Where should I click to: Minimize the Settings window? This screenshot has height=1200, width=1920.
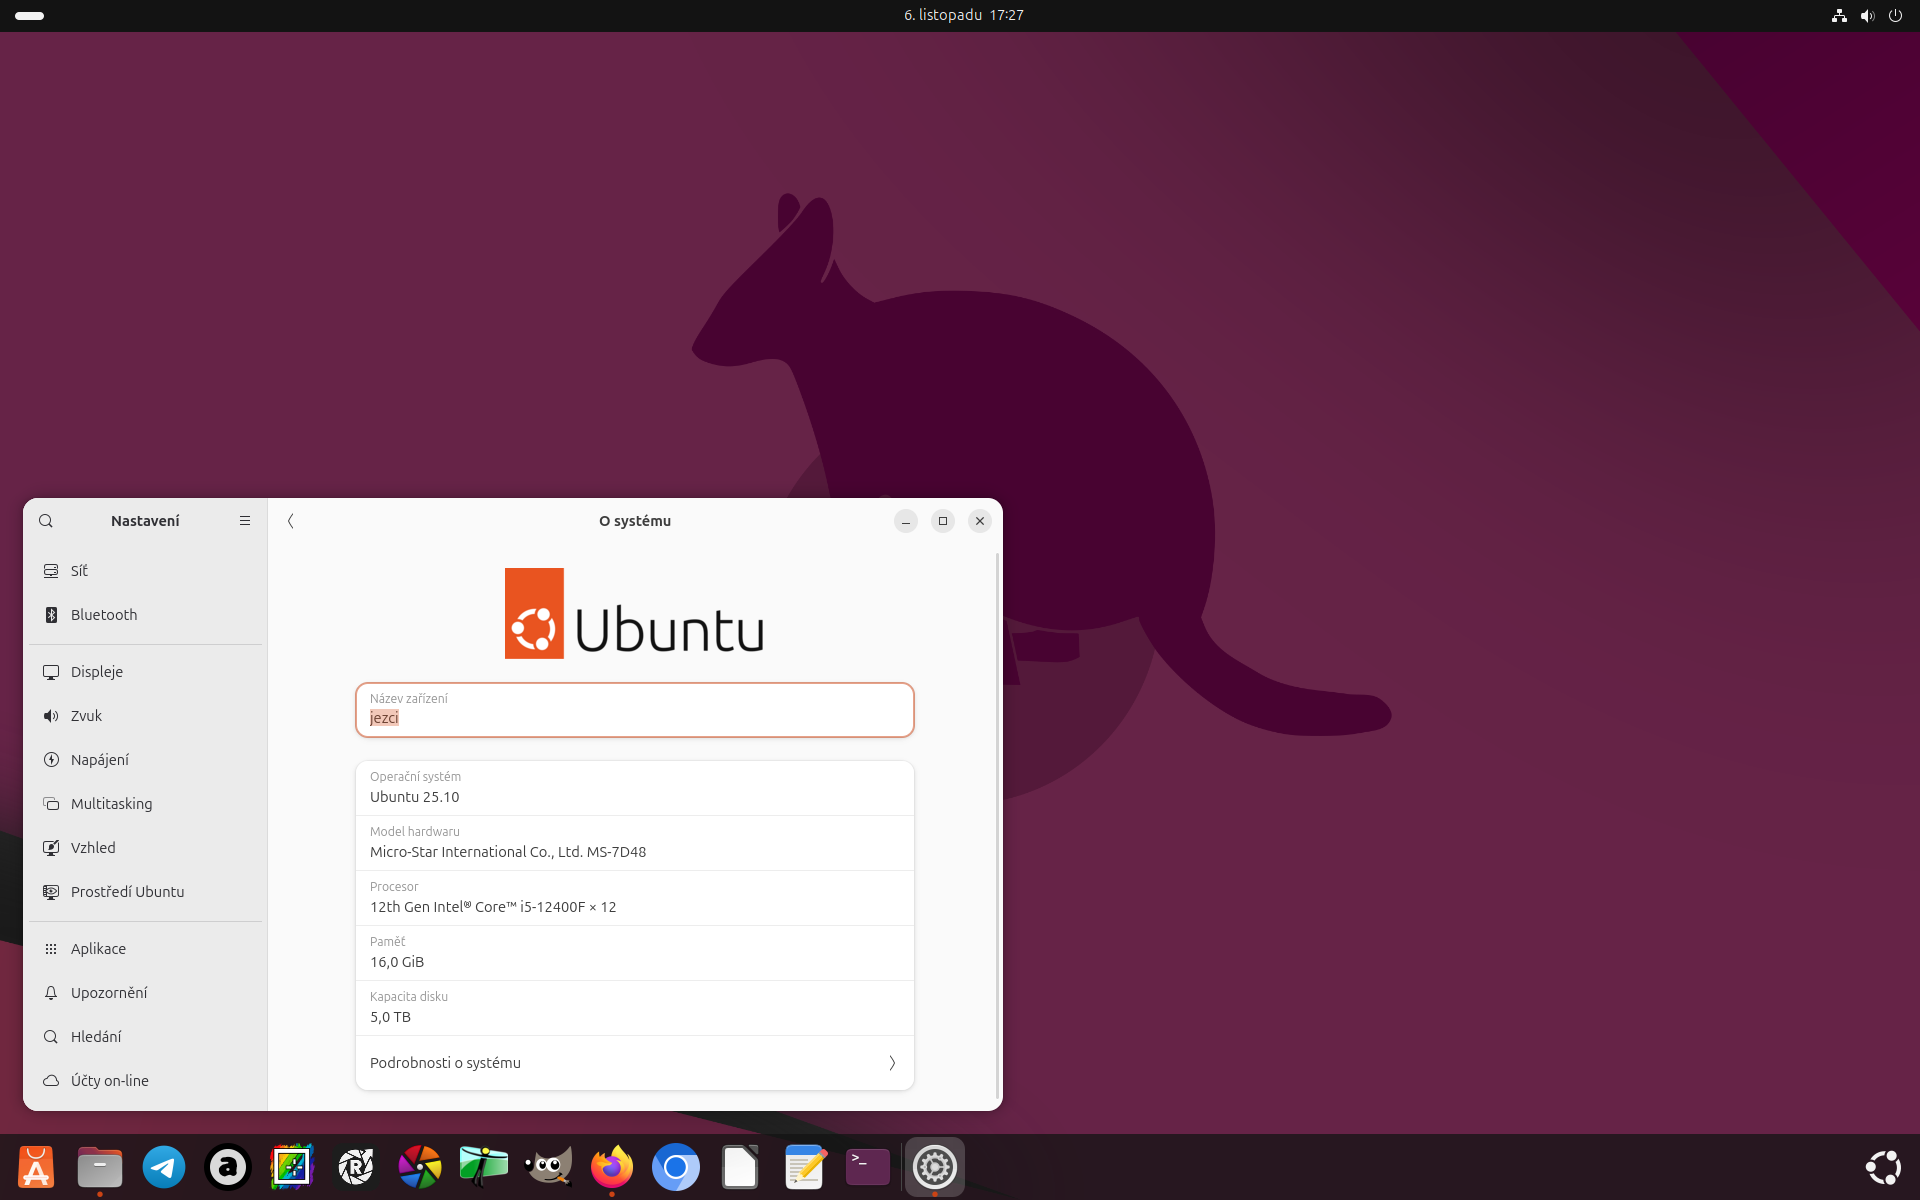tap(906, 521)
